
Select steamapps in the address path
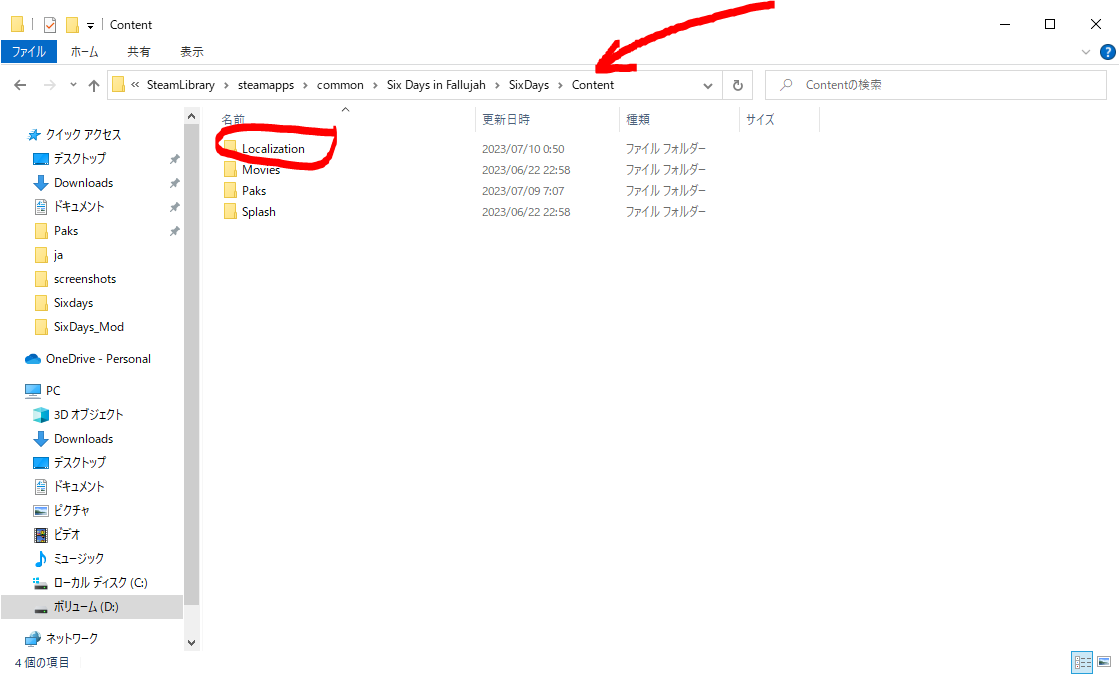point(266,85)
